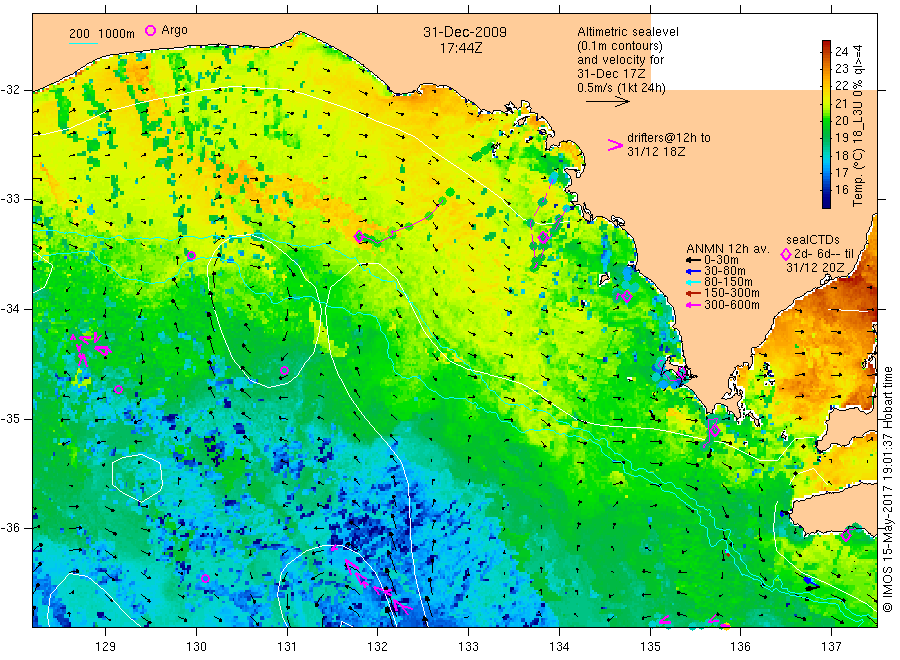Click the -32 latitude axis label
The image size is (900, 660).
click(10, 90)
